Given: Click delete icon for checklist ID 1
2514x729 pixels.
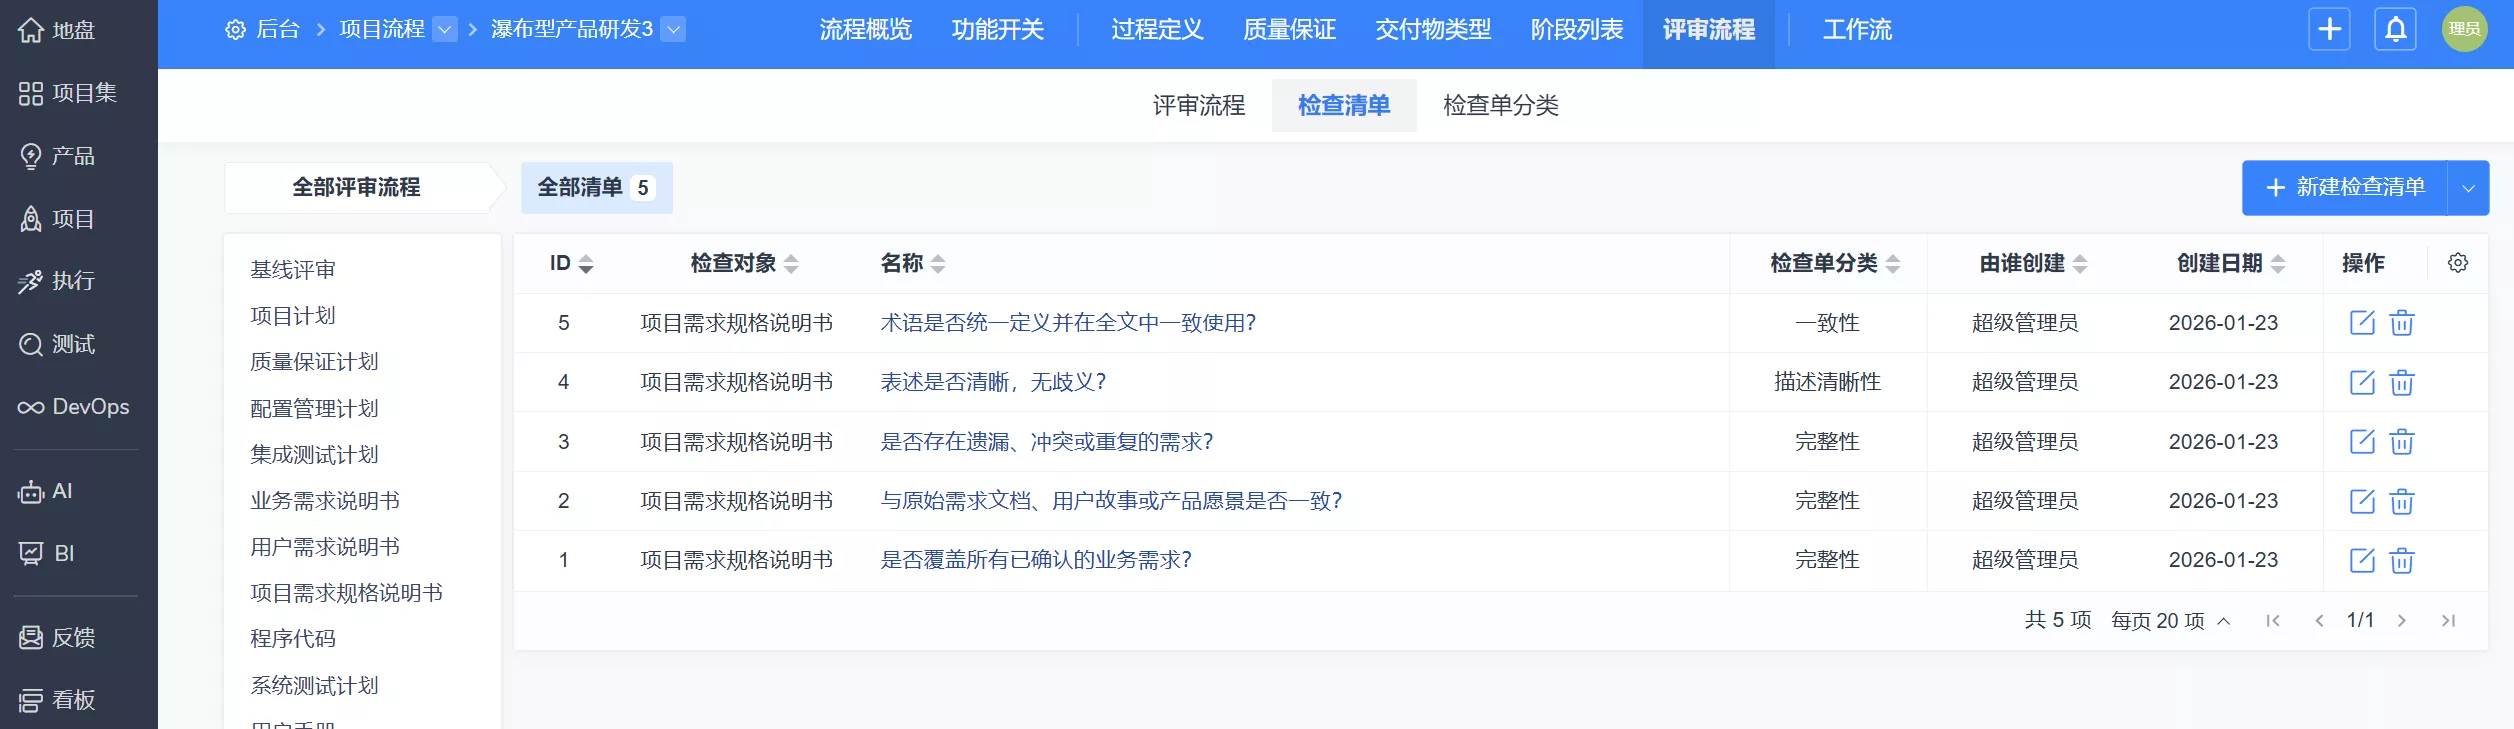Looking at the screenshot, I should tap(2402, 560).
